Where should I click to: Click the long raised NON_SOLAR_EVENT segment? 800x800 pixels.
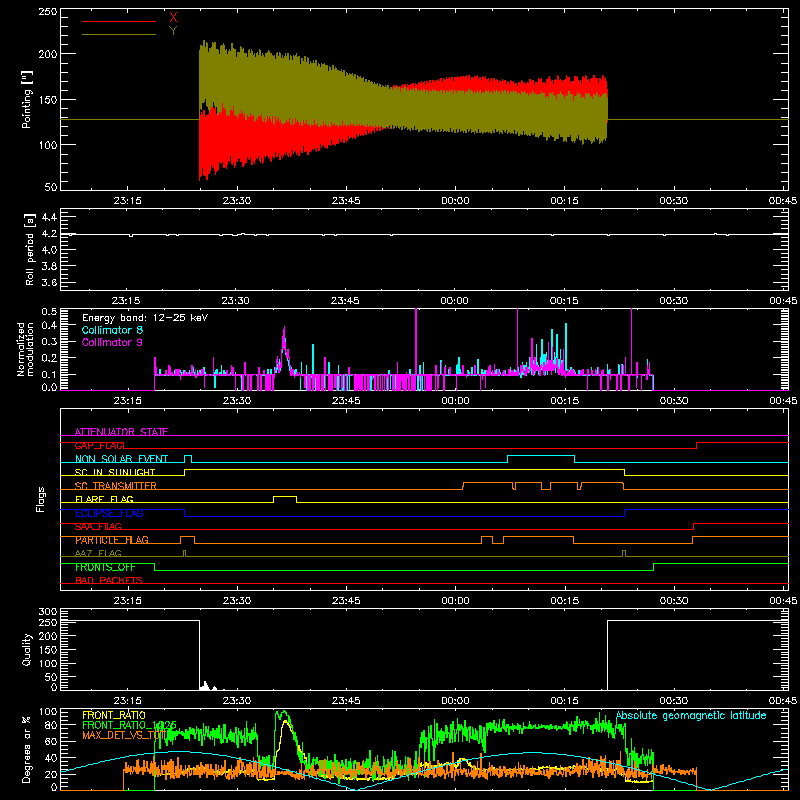click(x=541, y=456)
